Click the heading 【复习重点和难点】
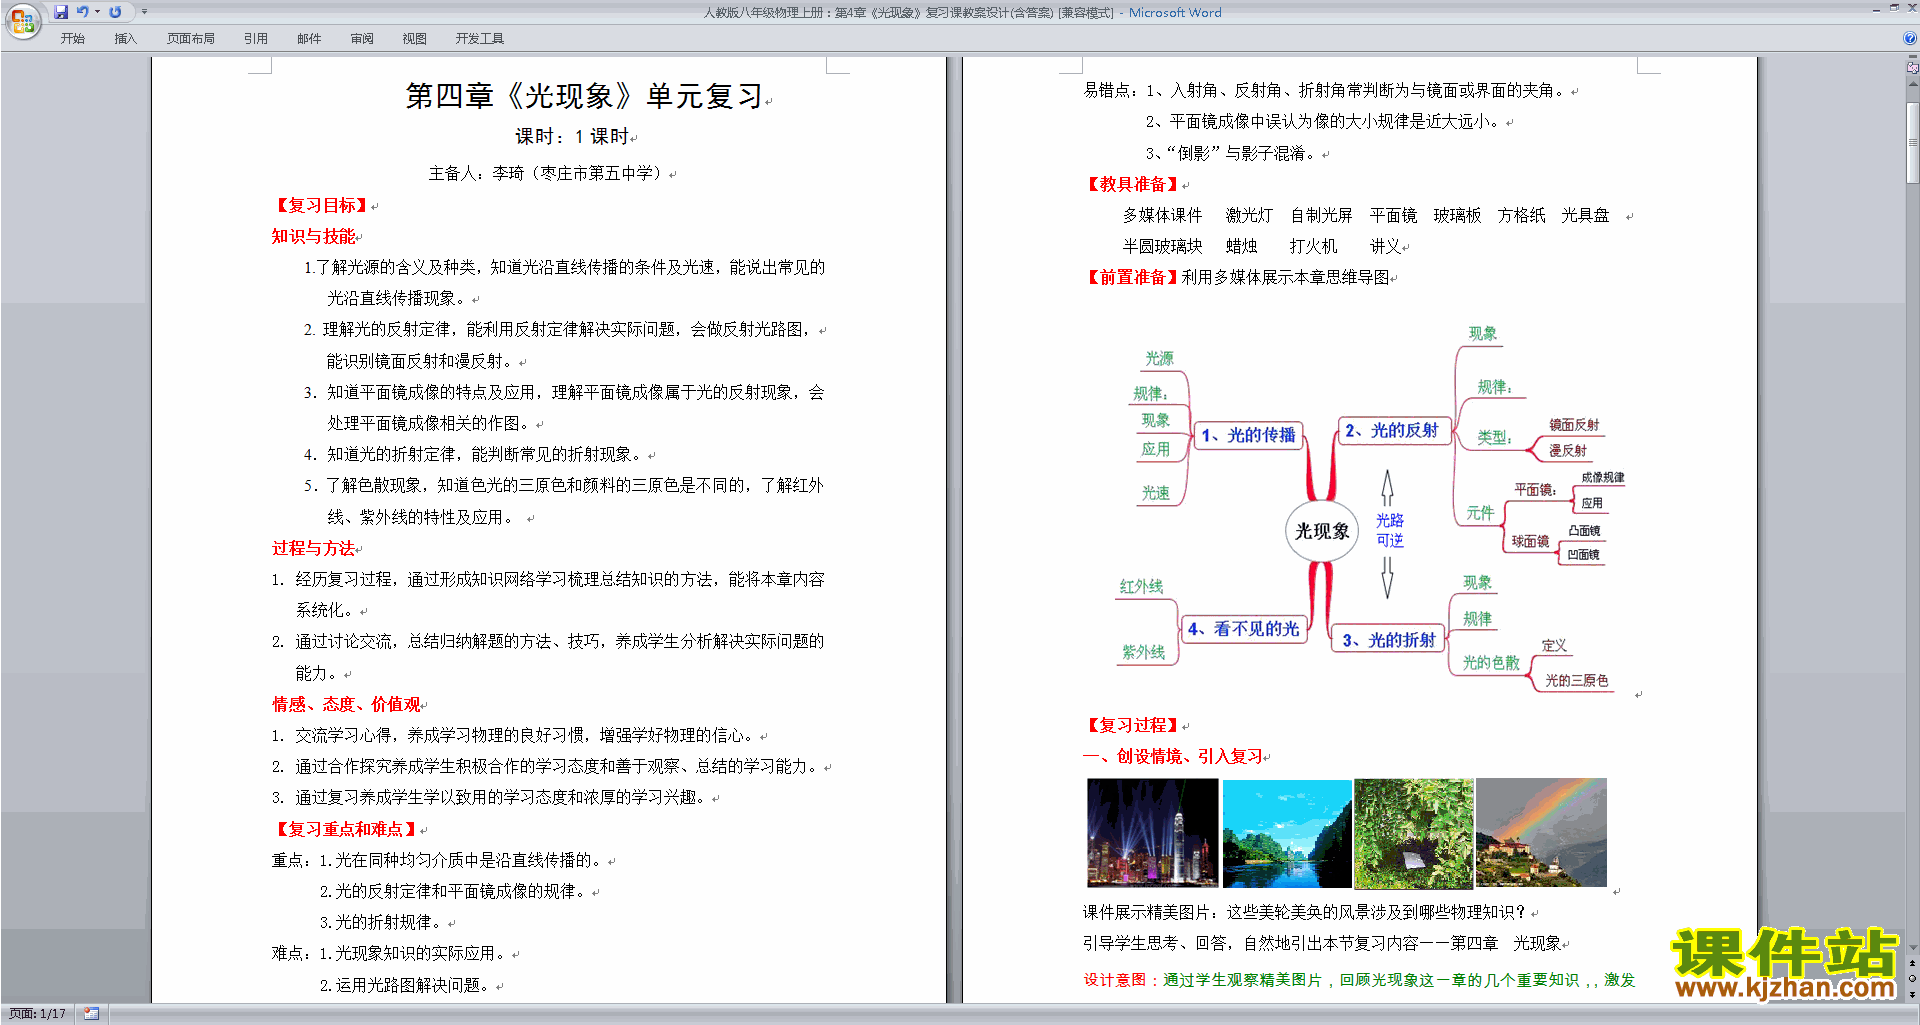Image resolution: width=1920 pixels, height=1025 pixels. coord(345,829)
